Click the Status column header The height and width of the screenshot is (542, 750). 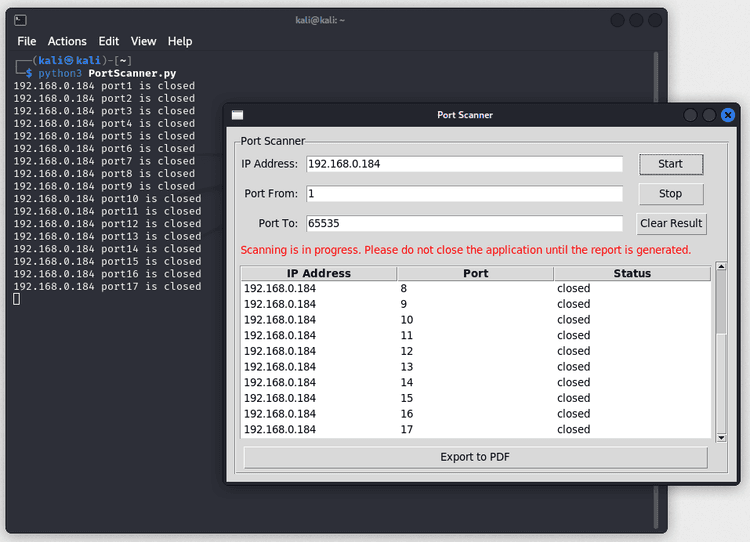pyautogui.click(x=632, y=273)
